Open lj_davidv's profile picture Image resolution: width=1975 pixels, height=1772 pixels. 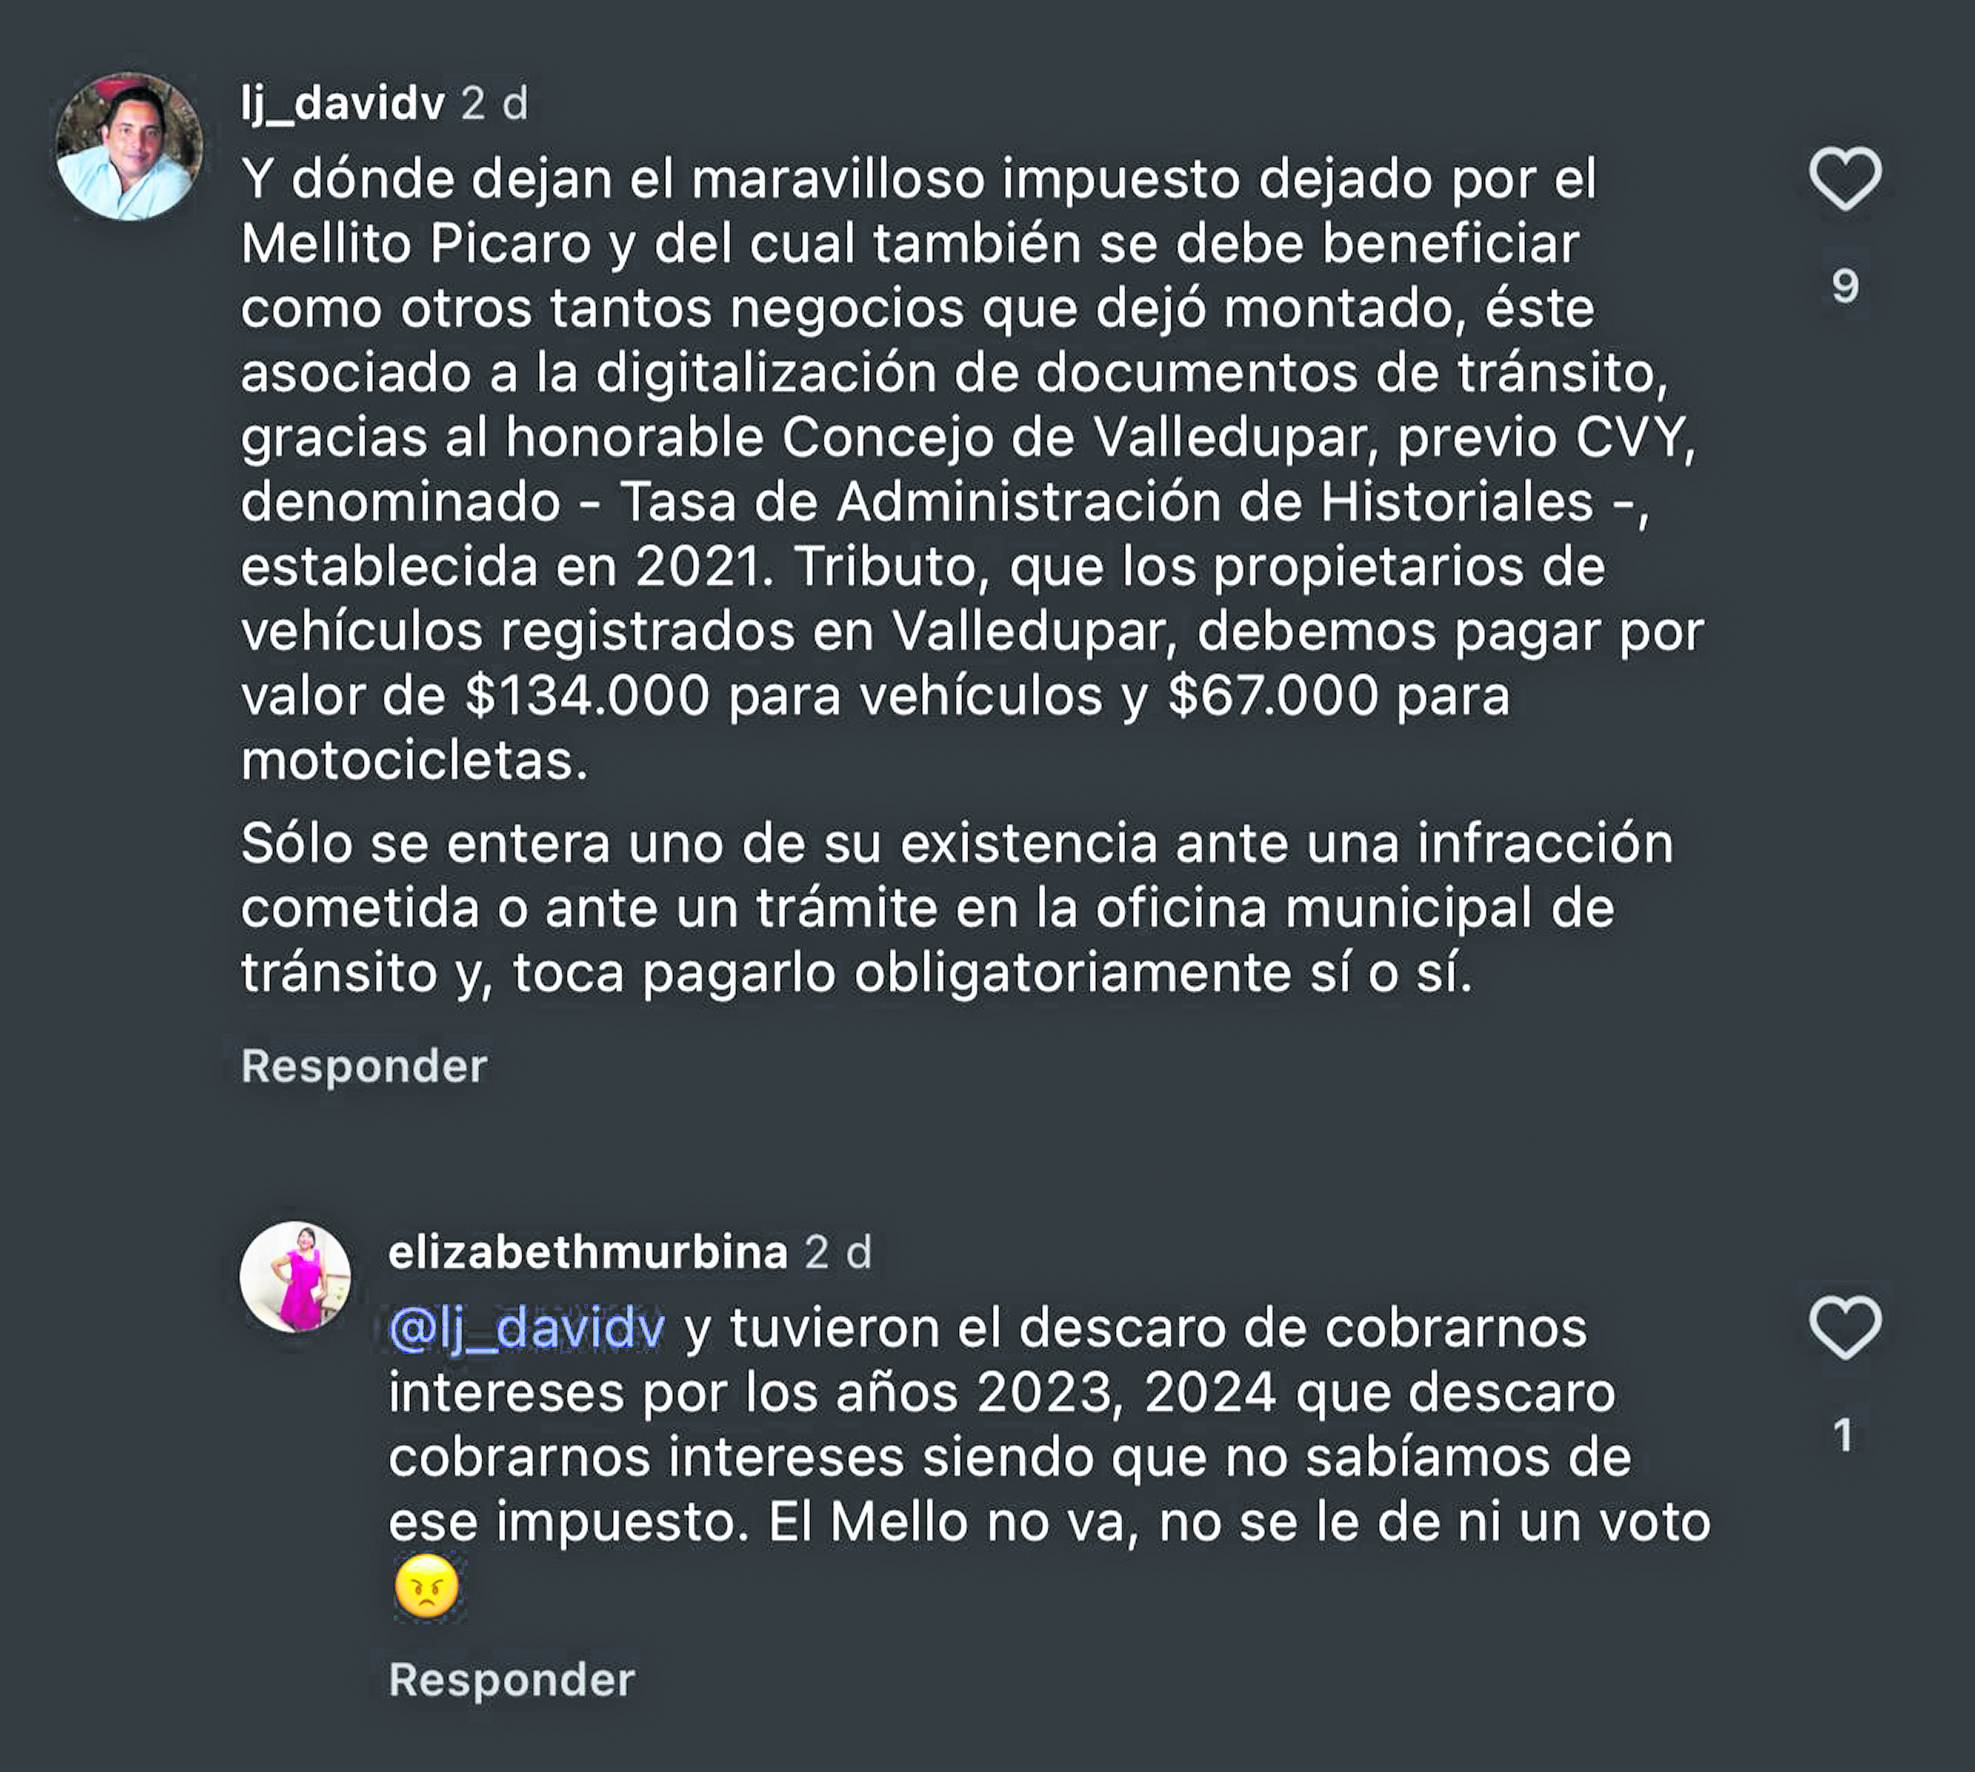click(129, 146)
